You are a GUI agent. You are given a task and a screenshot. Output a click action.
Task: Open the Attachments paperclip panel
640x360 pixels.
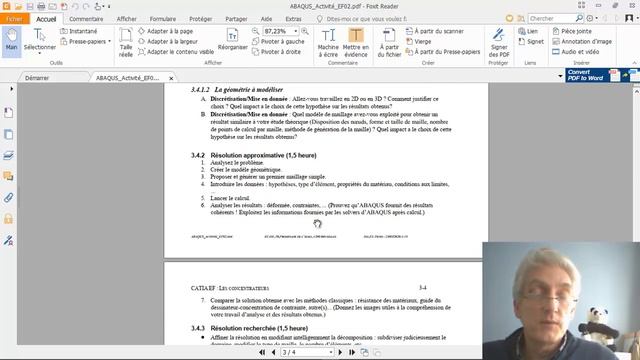click(8, 198)
